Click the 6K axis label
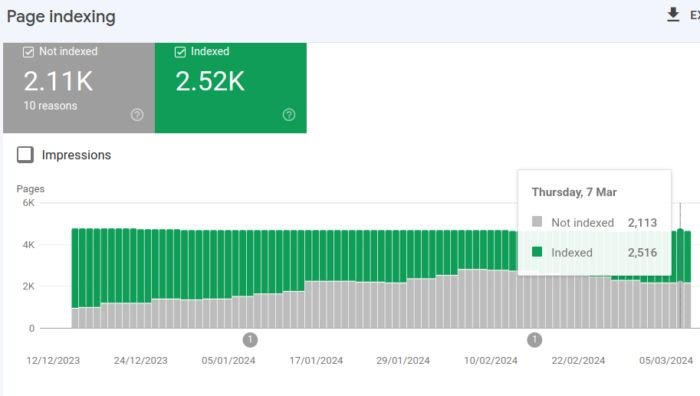Image resolution: width=700 pixels, height=396 pixels. point(29,203)
